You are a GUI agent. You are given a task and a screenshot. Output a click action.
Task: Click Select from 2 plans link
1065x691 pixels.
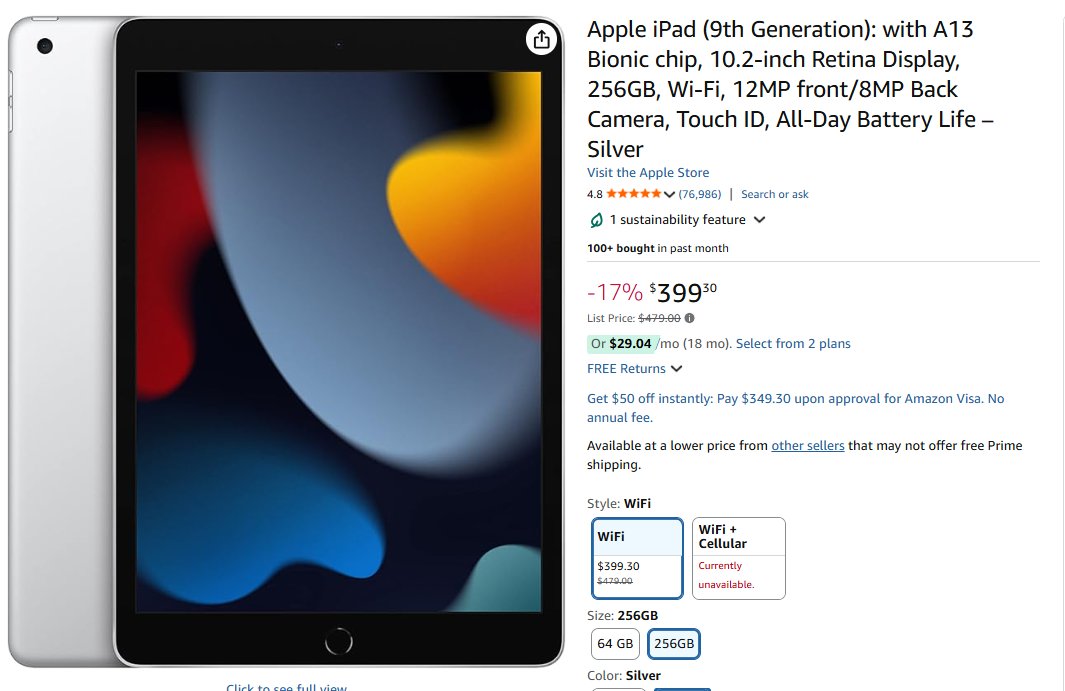[793, 344]
